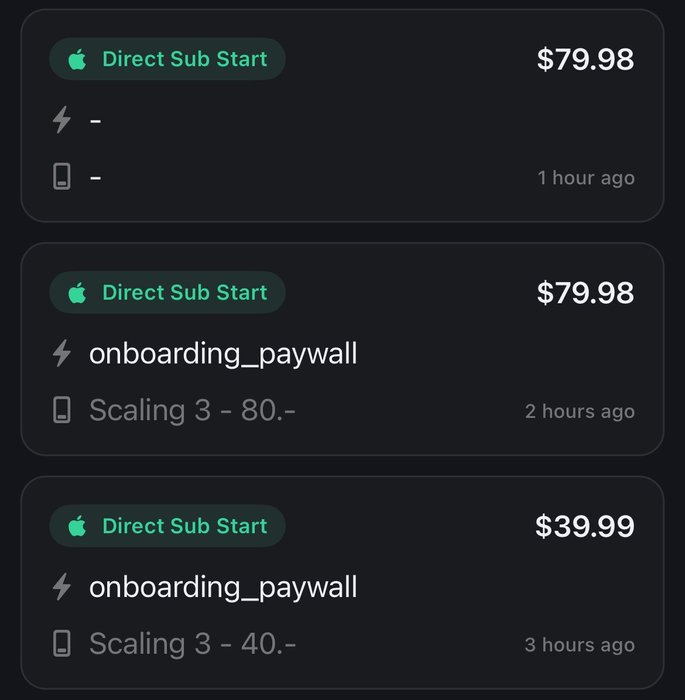The image size is (685, 700).
Task: Select Direct Sub Start badge in $39.99 card
Action: click(167, 526)
